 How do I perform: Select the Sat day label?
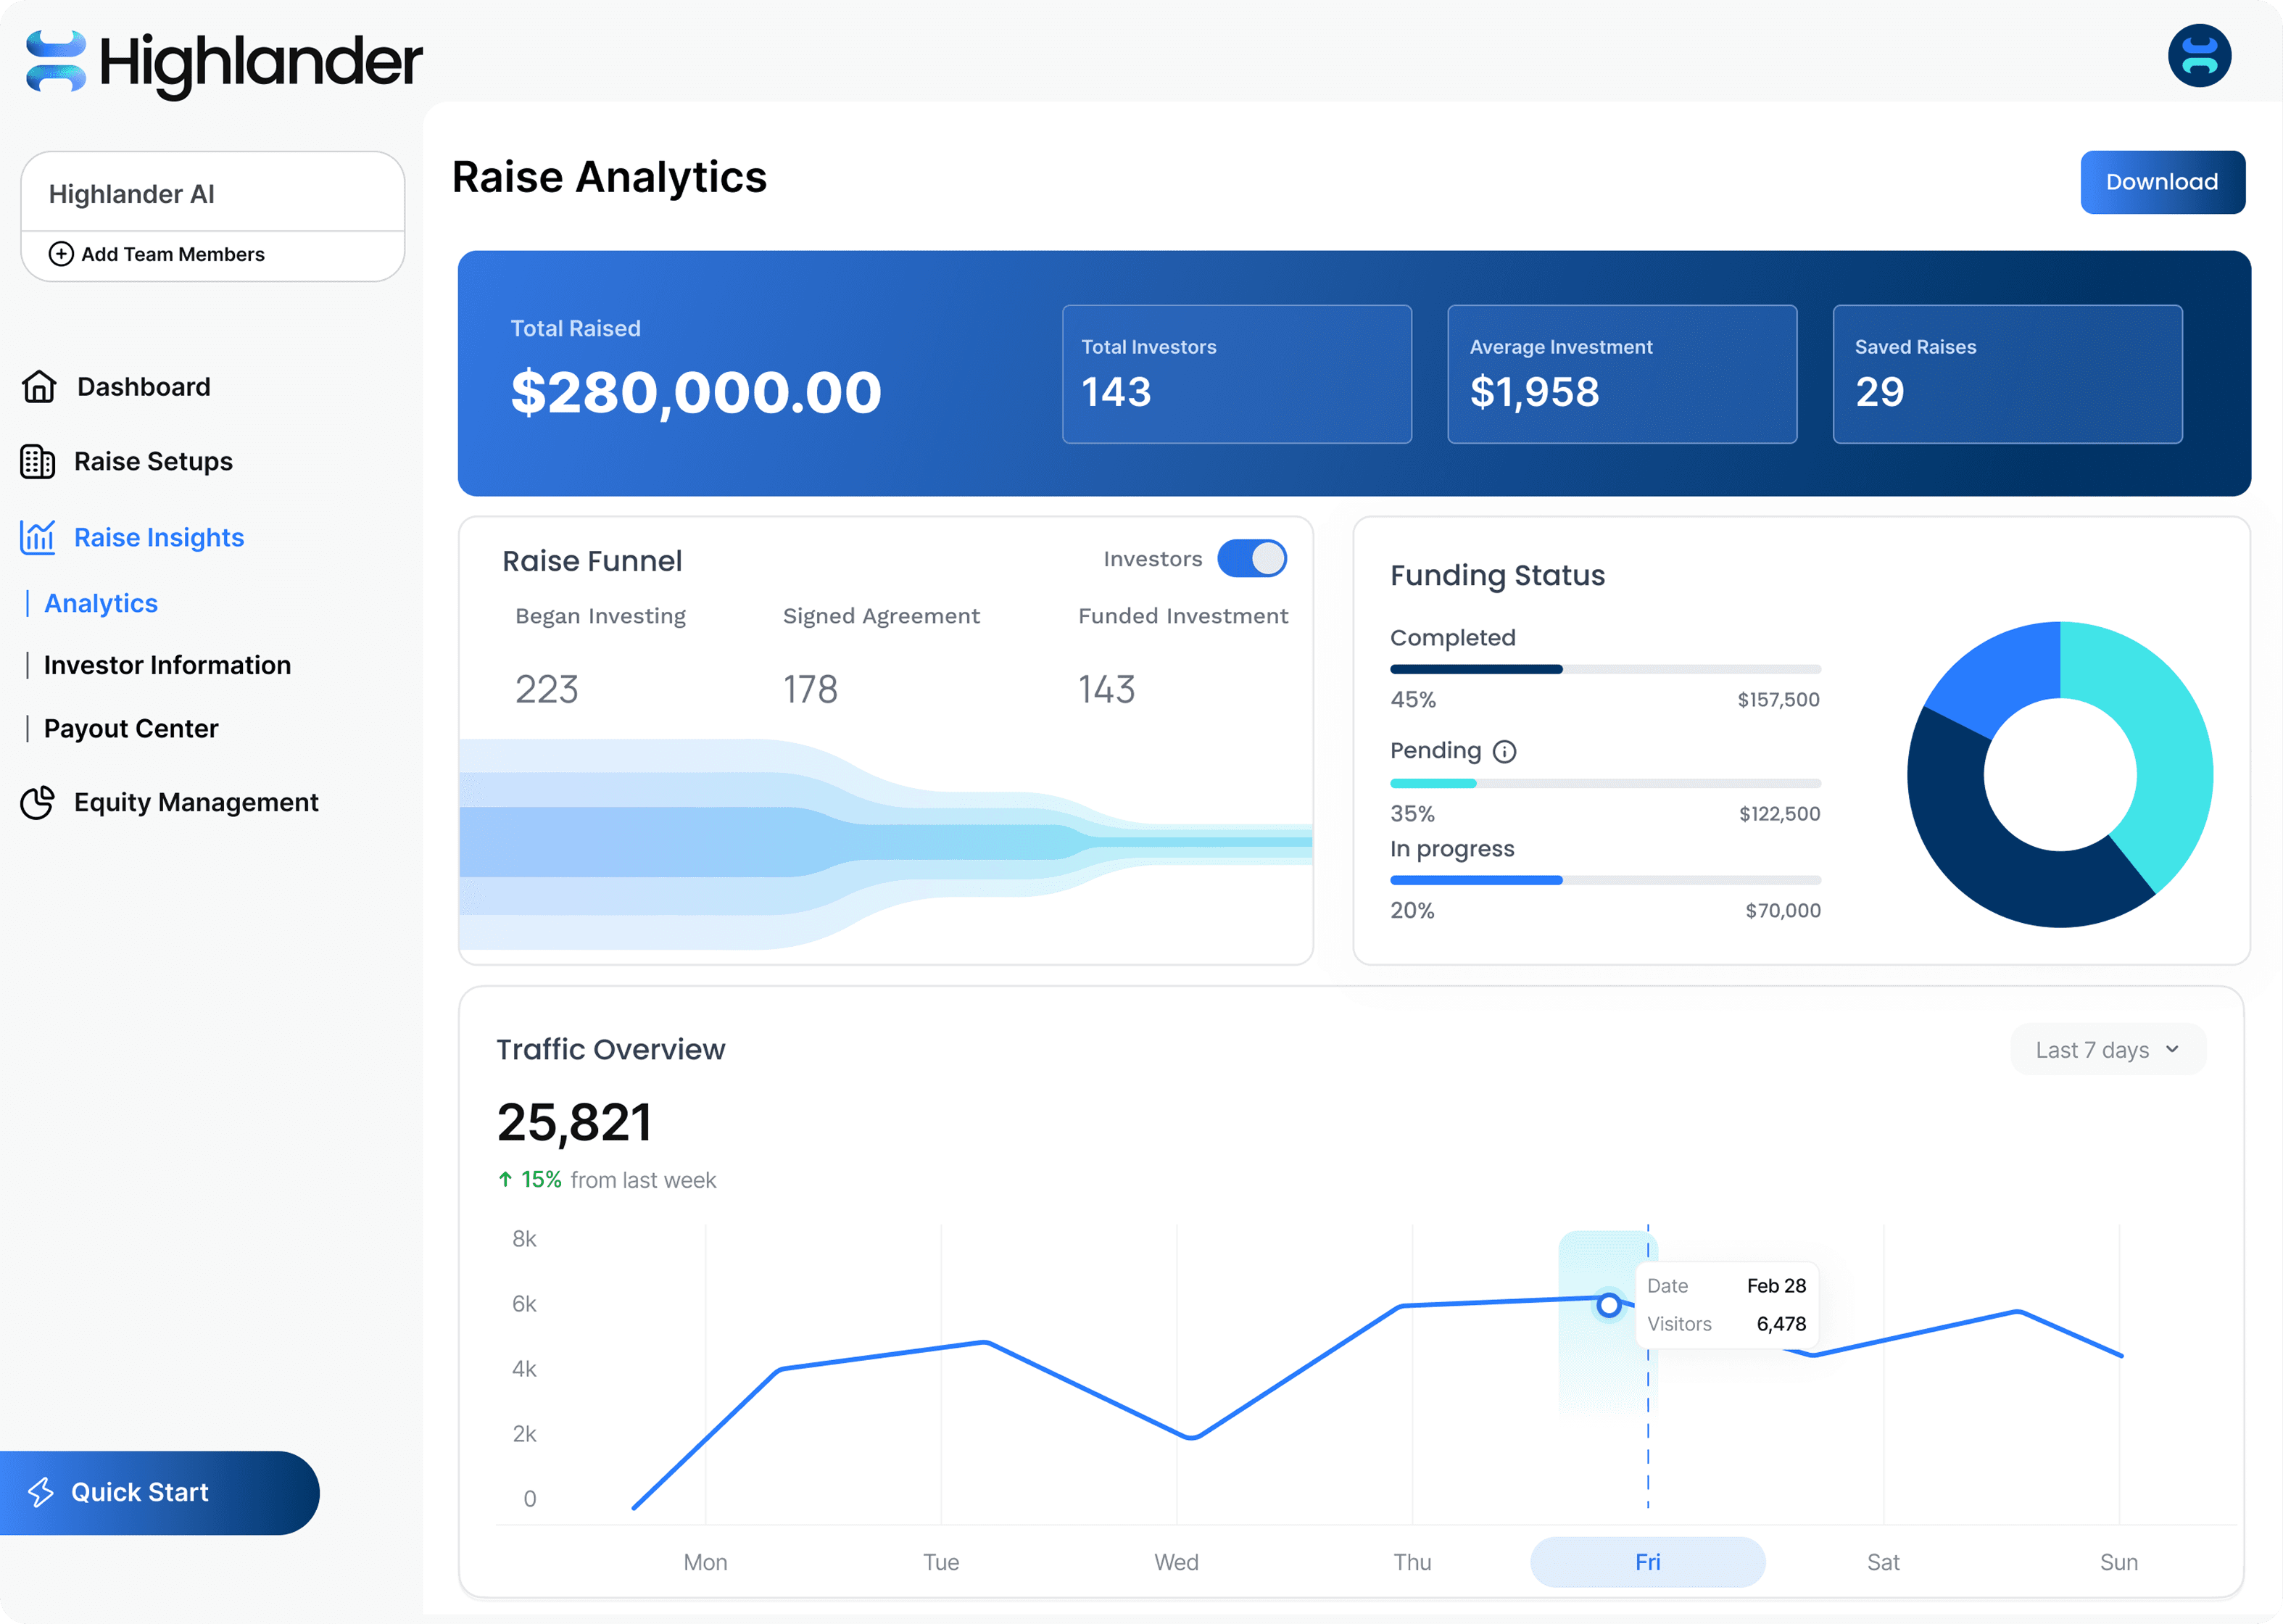(1883, 1562)
